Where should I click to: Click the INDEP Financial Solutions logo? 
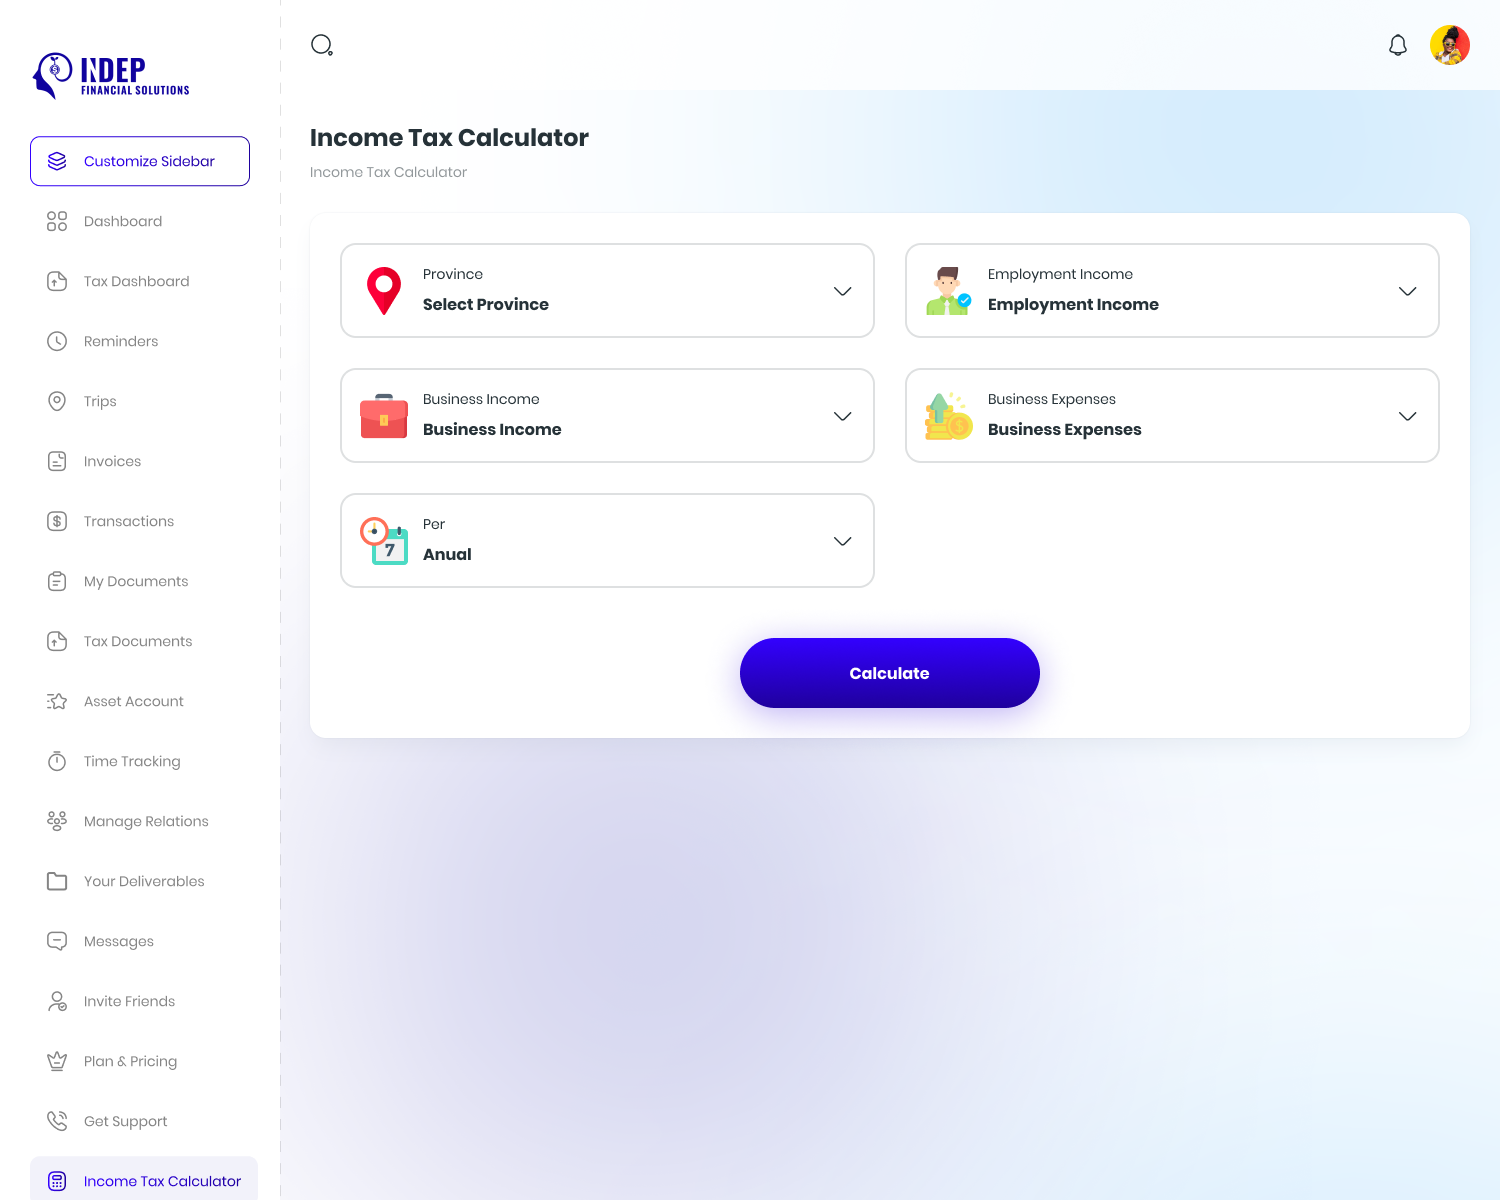pos(111,76)
